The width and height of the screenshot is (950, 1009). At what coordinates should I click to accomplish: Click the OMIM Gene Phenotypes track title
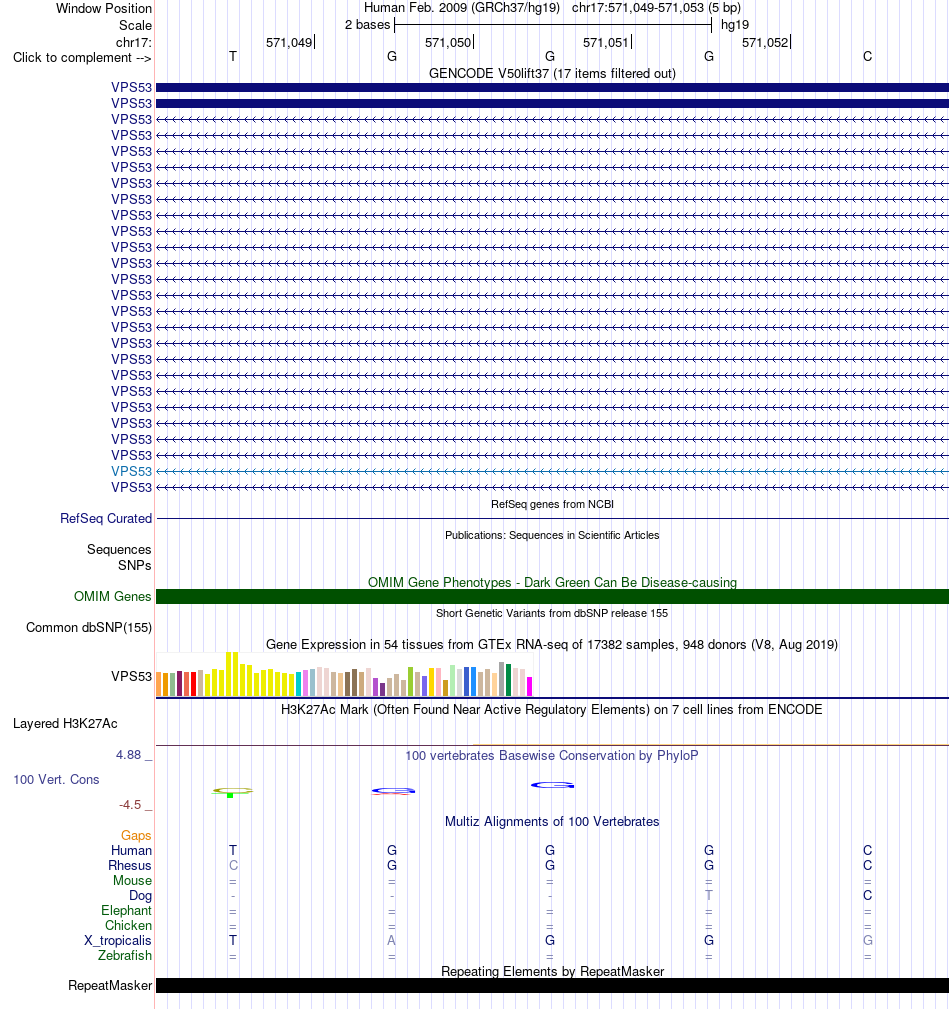point(552,582)
